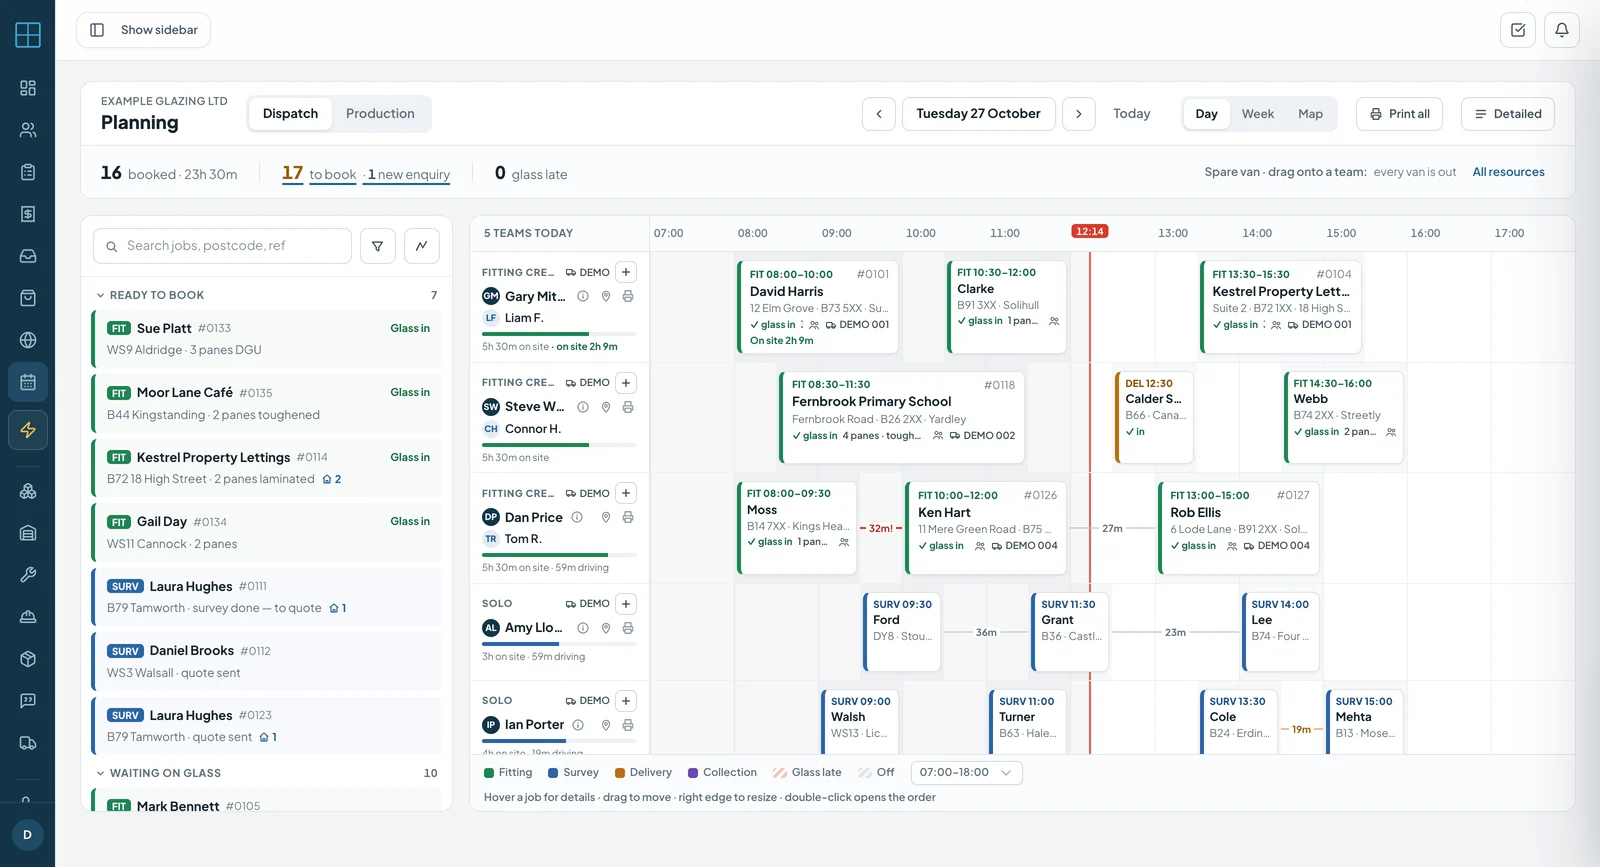
Task: Open the quote message icon in left rail
Action: click(x=28, y=701)
